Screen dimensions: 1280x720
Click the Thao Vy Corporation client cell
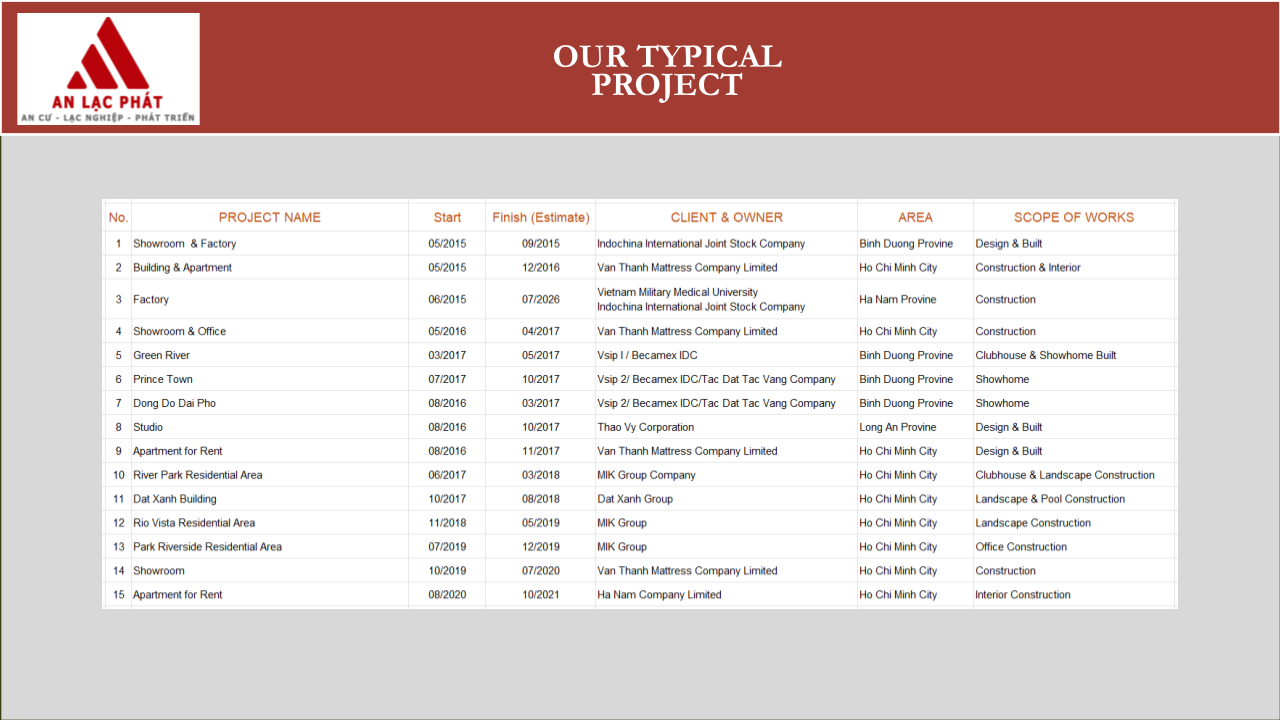tap(645, 428)
